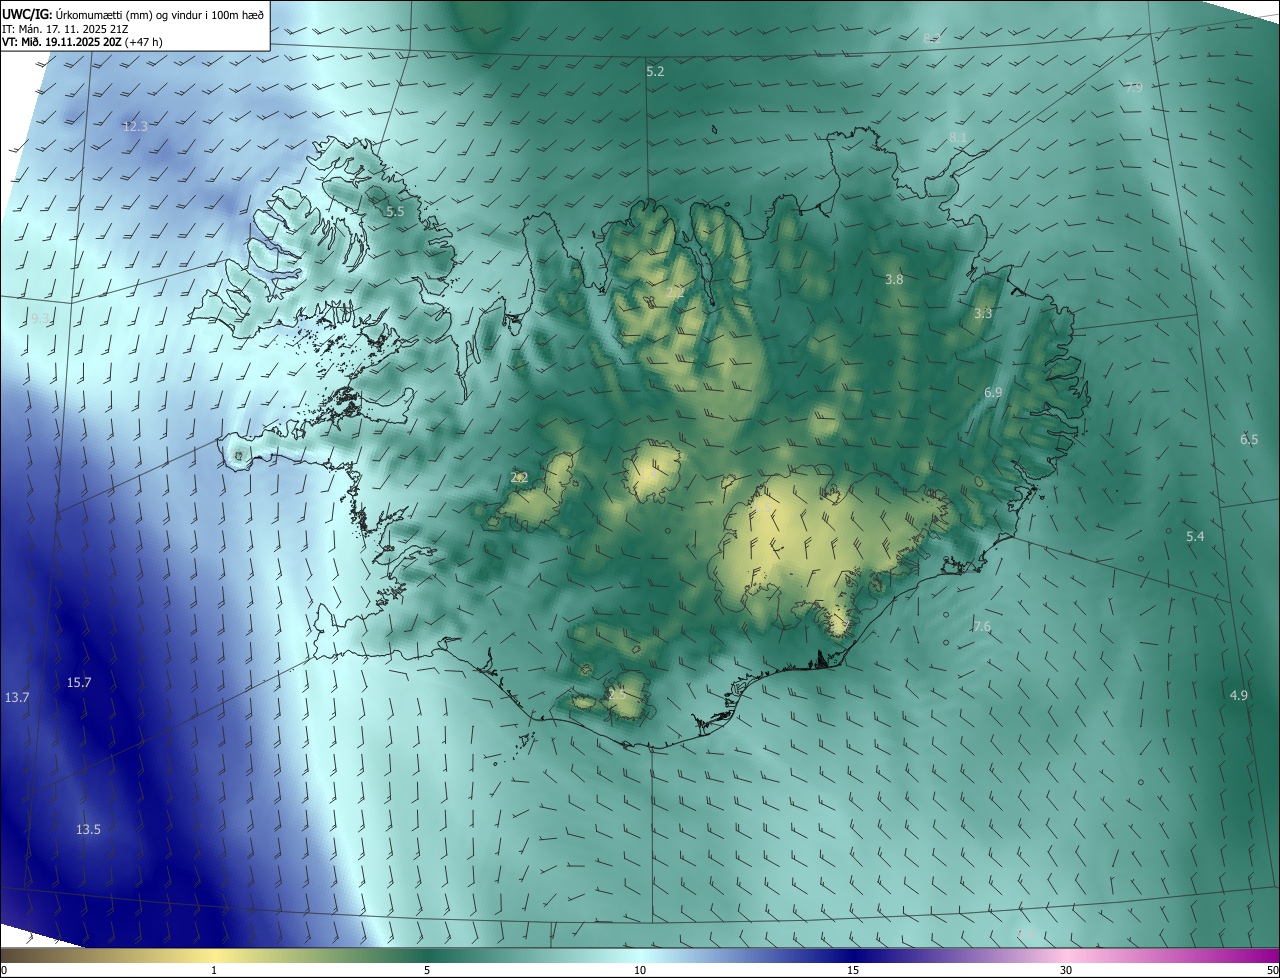Click the 5.4 value southeast of Iceland
1280x978 pixels.
coord(1195,537)
